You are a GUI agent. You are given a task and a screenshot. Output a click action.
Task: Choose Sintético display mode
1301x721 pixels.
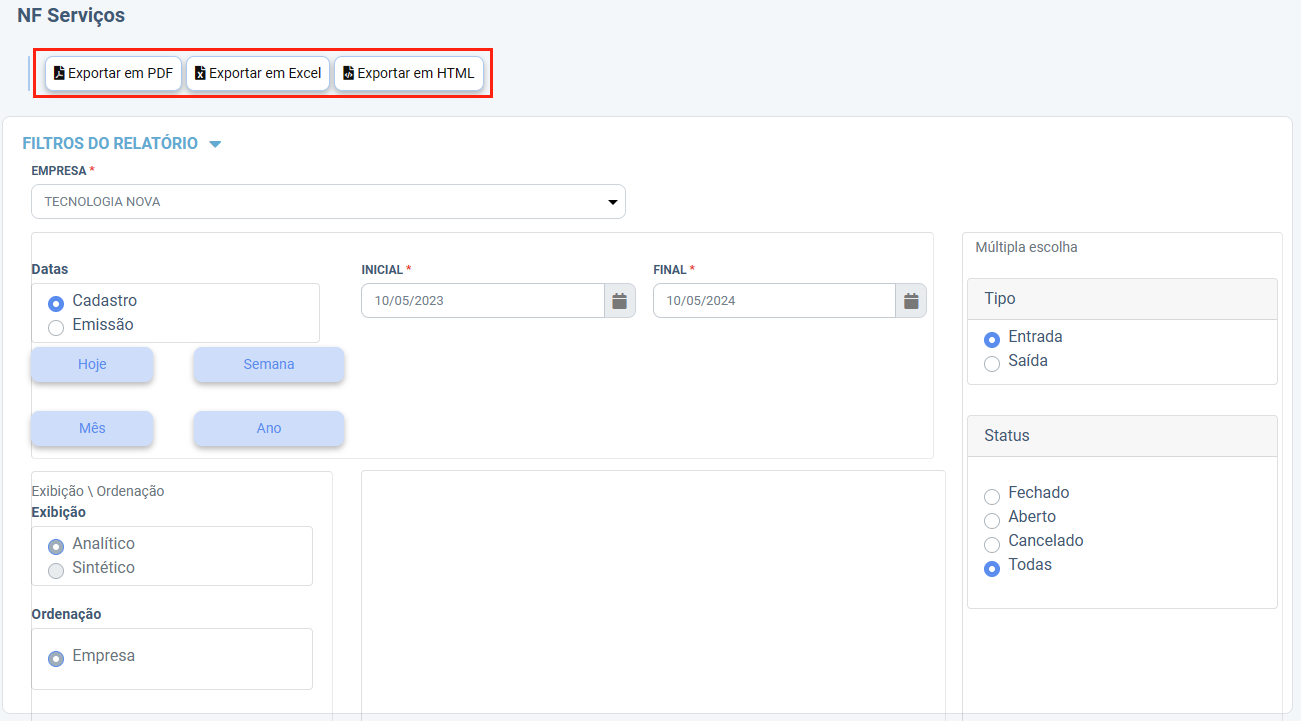tap(56, 570)
